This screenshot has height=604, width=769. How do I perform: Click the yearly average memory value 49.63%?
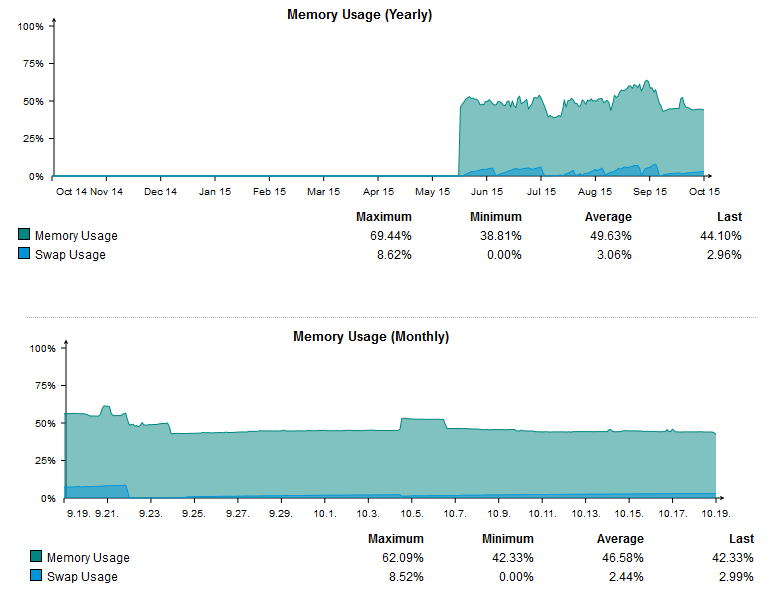611,236
